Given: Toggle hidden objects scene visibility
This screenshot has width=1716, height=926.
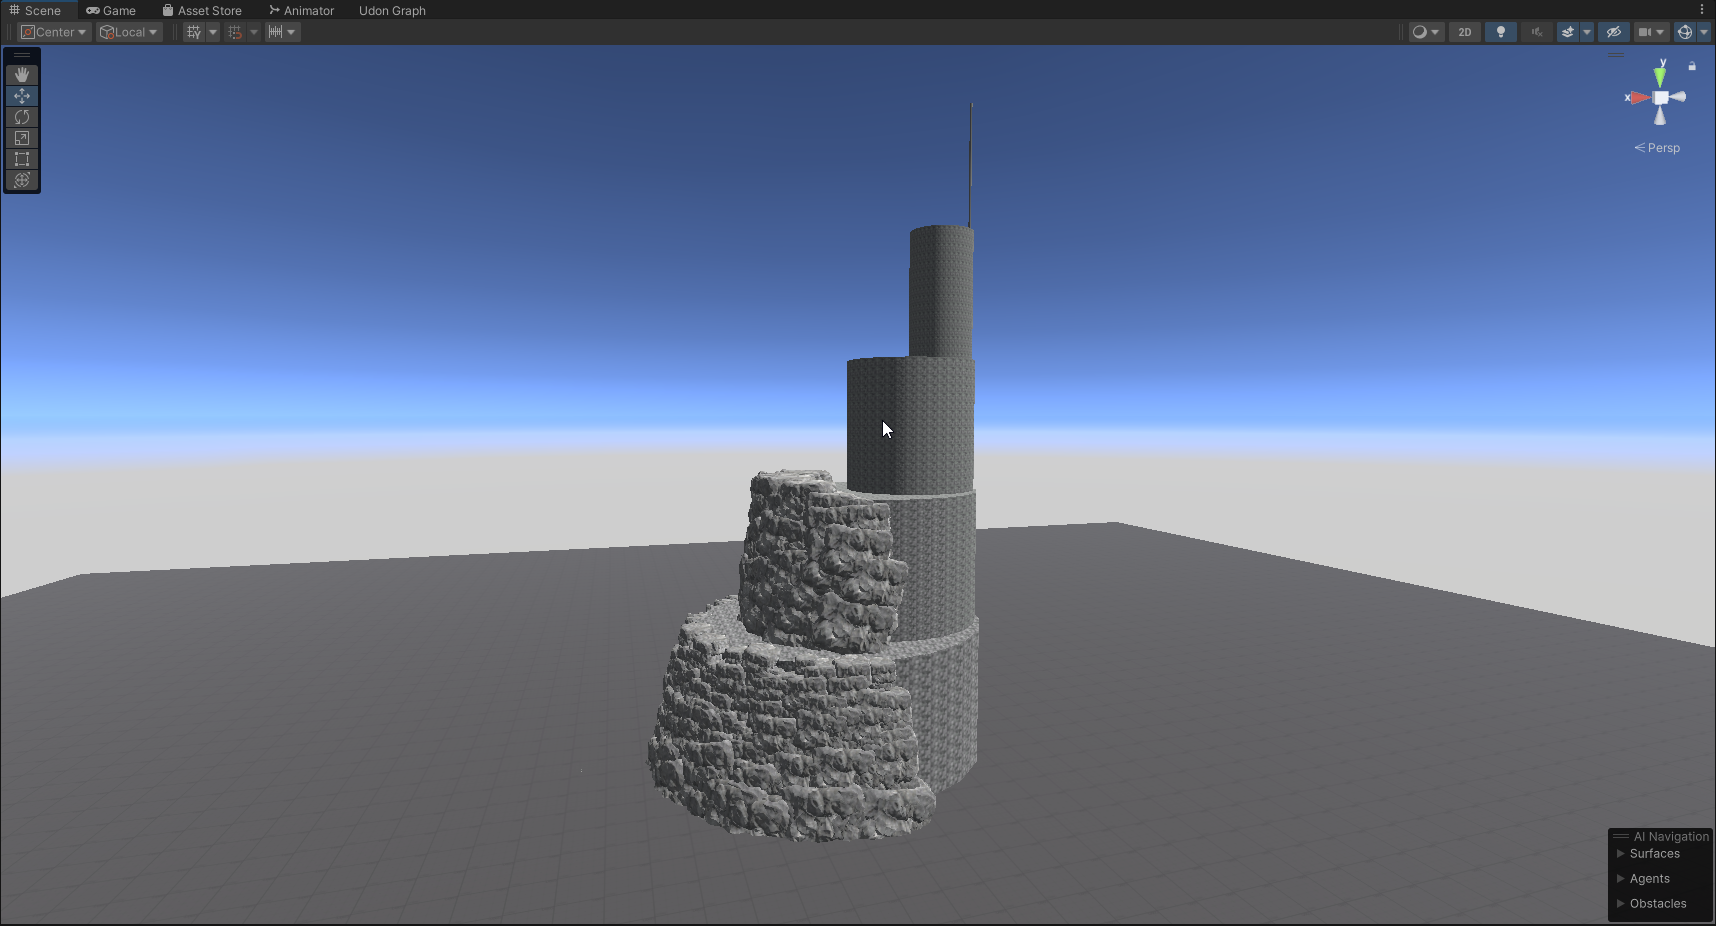Looking at the screenshot, I should coord(1613,32).
